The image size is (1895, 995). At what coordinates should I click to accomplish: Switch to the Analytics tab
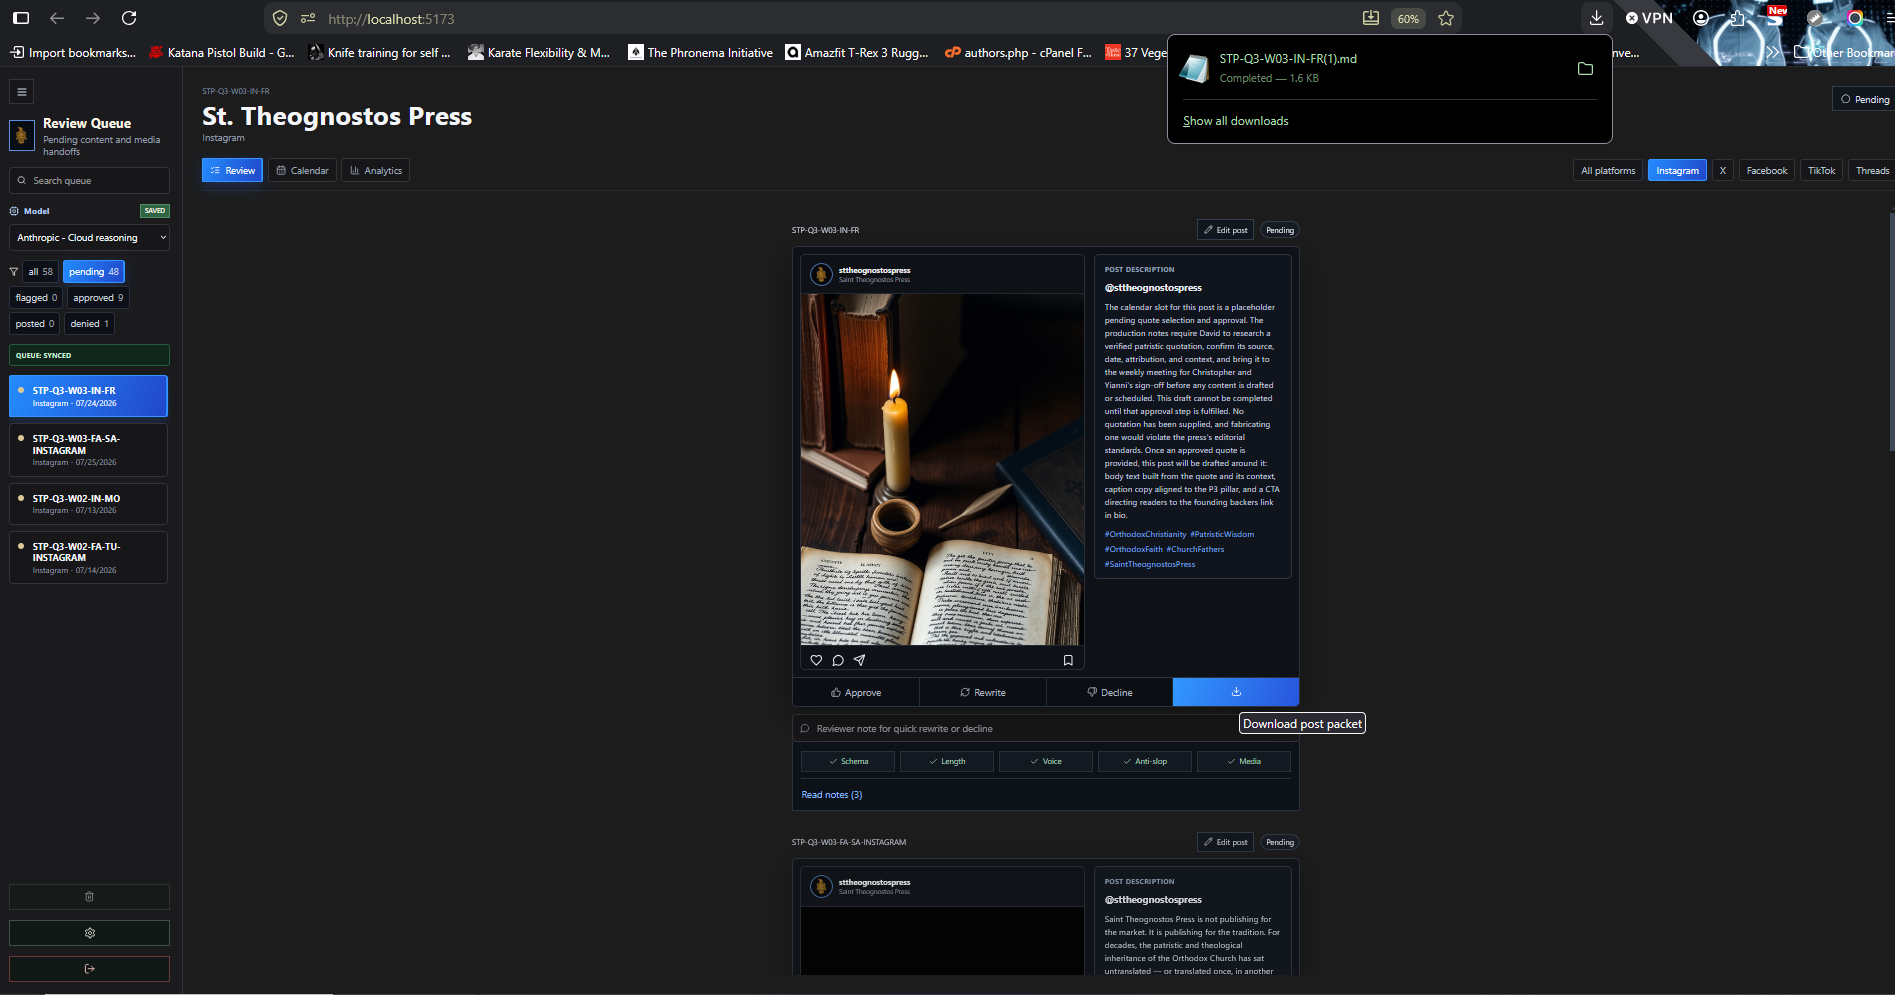pos(376,171)
